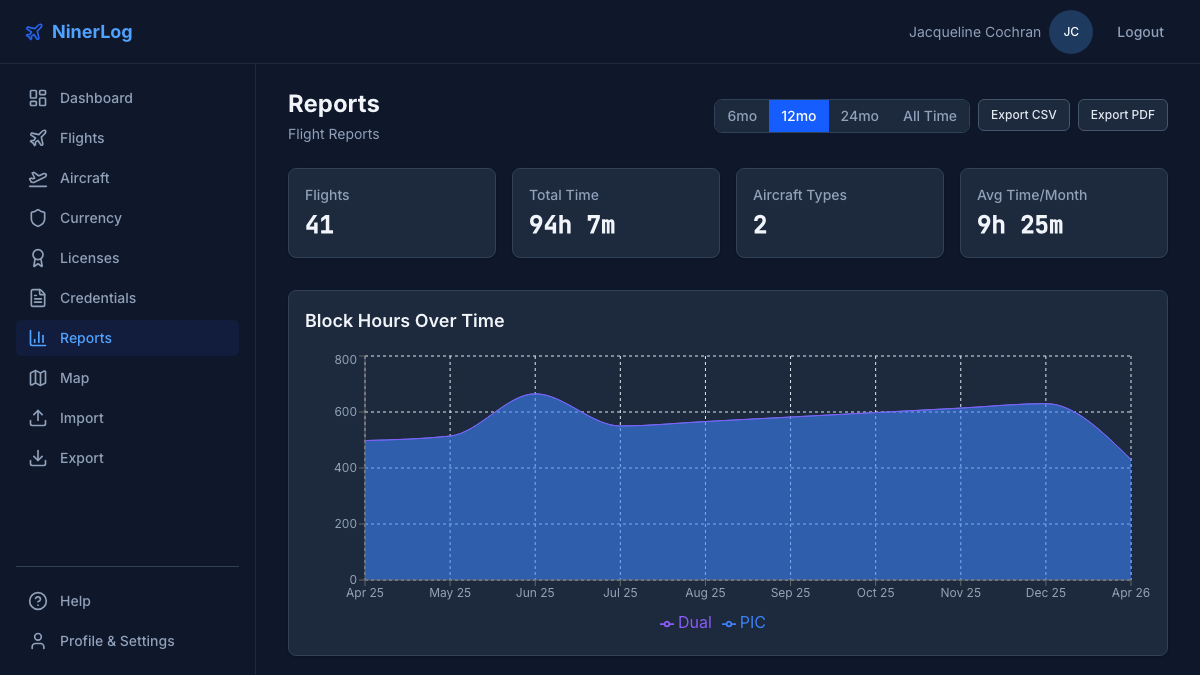Go to the Import page
This screenshot has width=1200, height=675.
(127, 418)
